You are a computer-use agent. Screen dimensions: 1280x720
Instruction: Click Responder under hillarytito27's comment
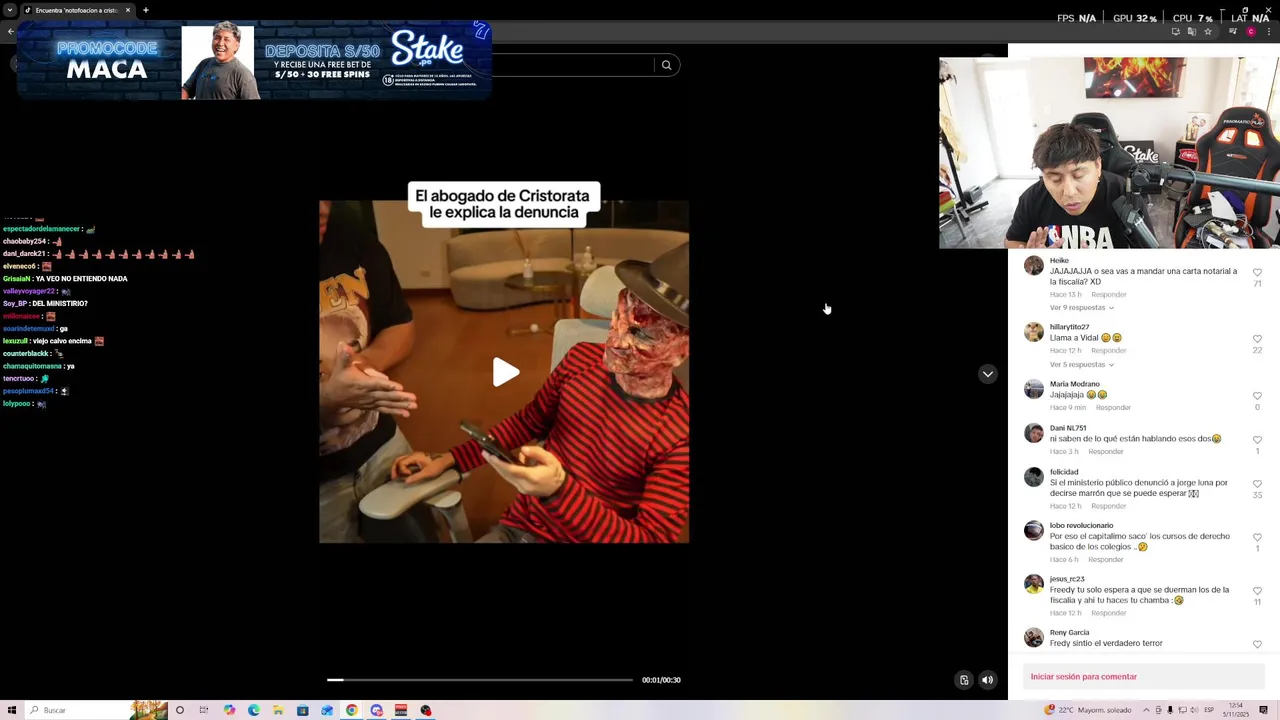[x=1109, y=351]
